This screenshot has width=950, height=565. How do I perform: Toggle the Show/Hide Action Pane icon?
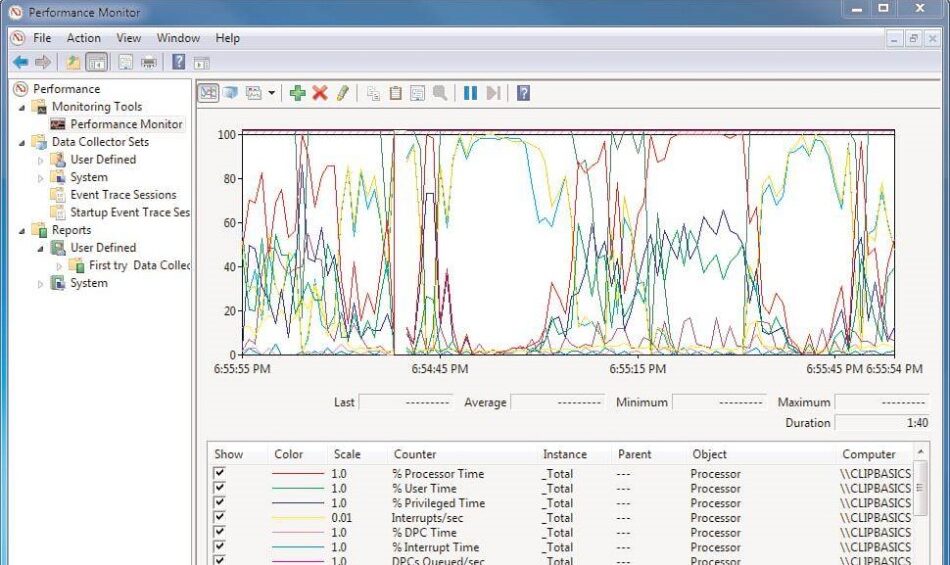(202, 63)
